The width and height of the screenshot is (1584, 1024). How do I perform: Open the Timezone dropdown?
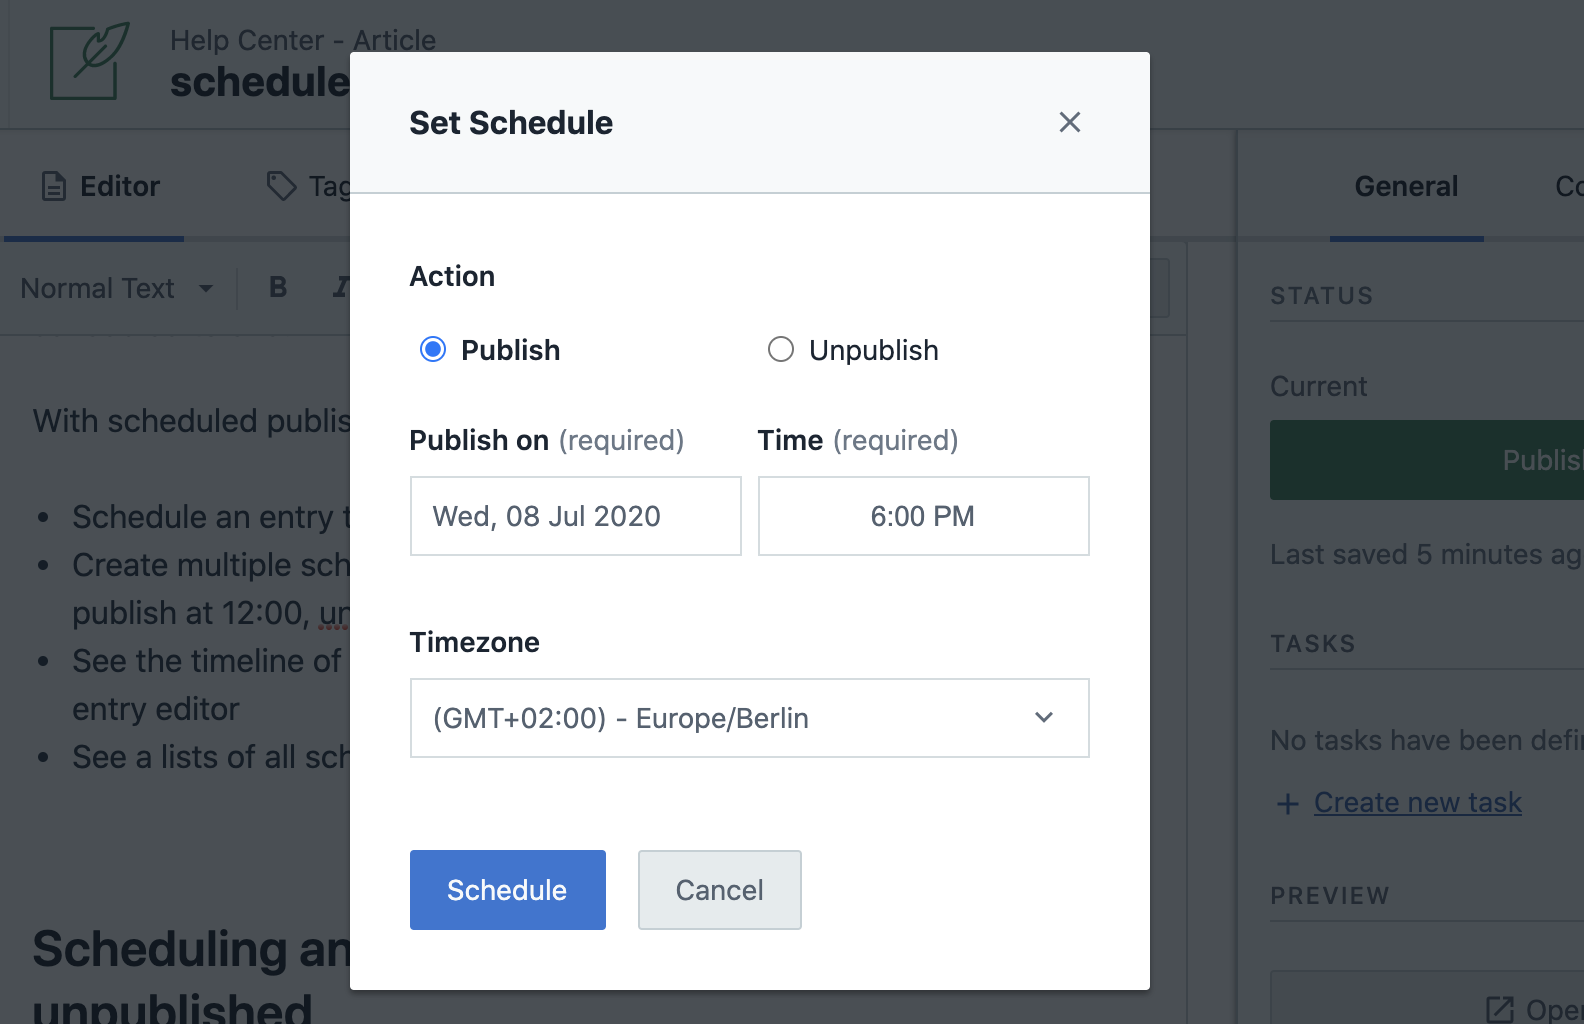click(x=749, y=718)
